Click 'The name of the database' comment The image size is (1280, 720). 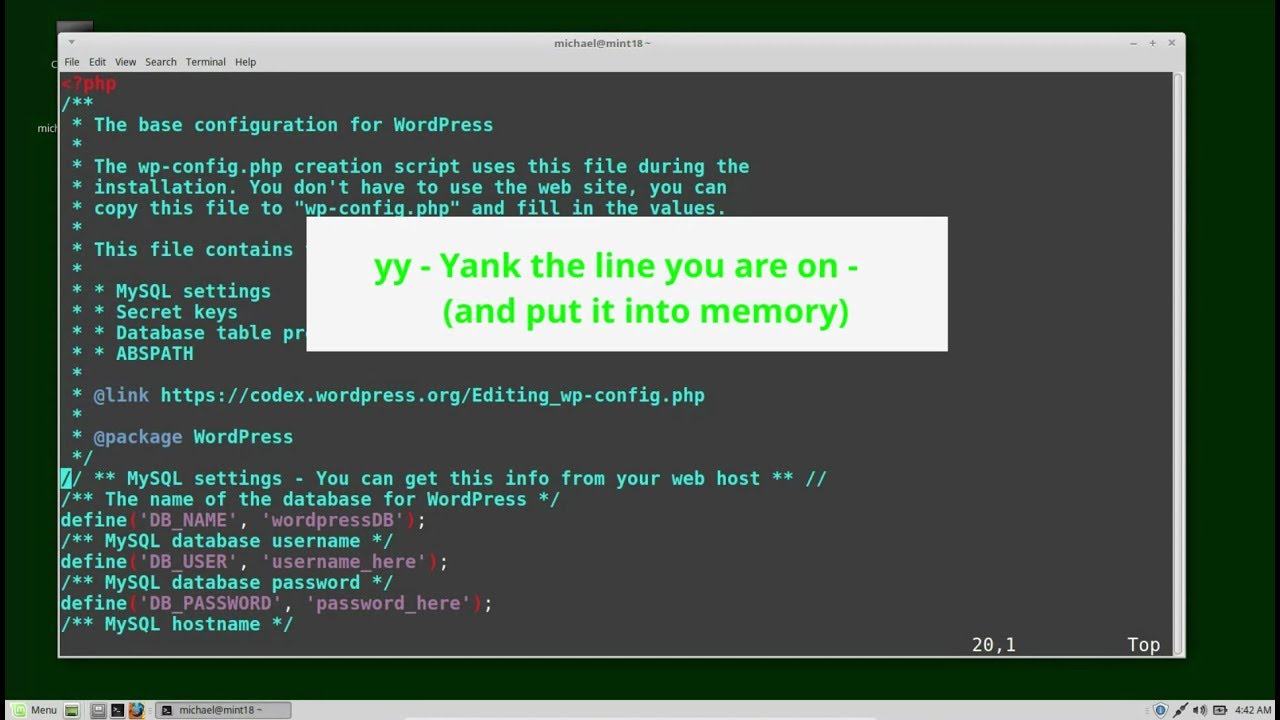[x=310, y=499]
